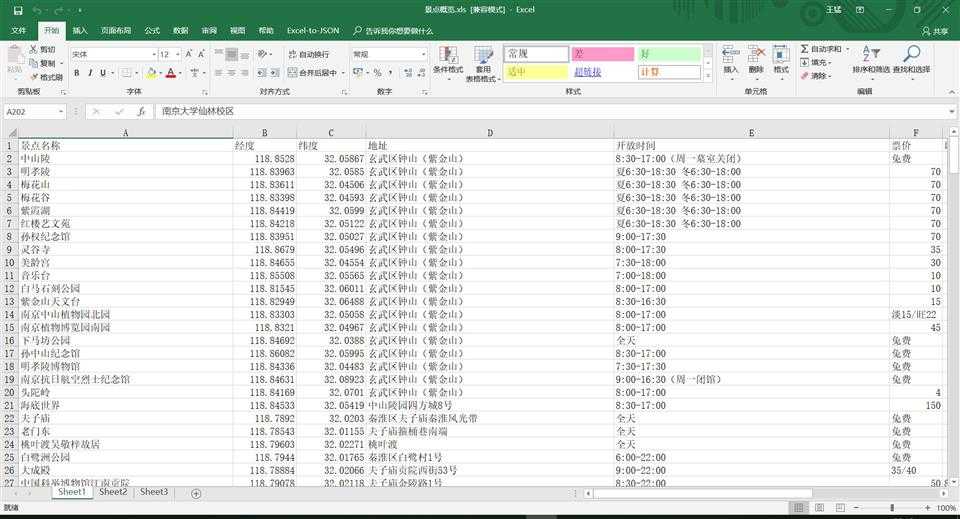The image size is (960, 519).
Task: Click the decrease indent button
Action: pos(261,73)
